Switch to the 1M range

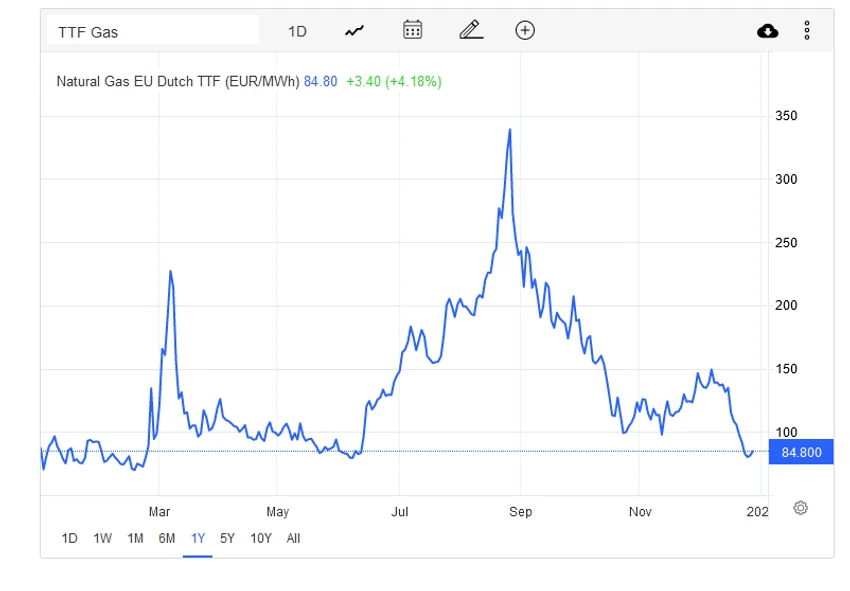135,538
